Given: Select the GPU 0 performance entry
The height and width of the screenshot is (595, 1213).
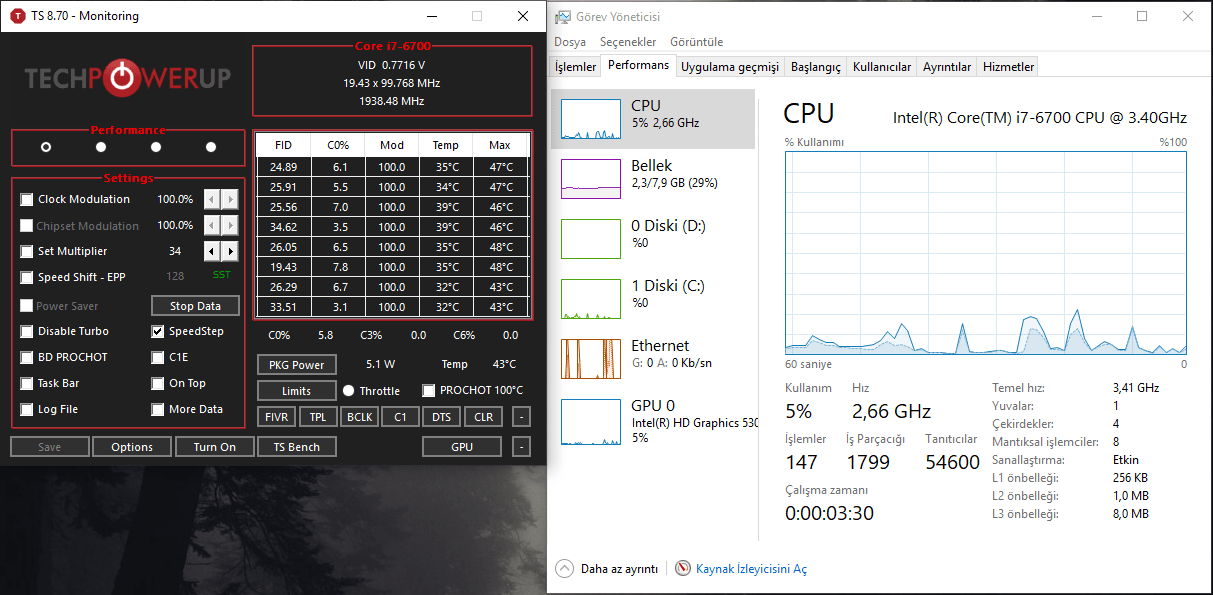Looking at the screenshot, I should (x=654, y=421).
